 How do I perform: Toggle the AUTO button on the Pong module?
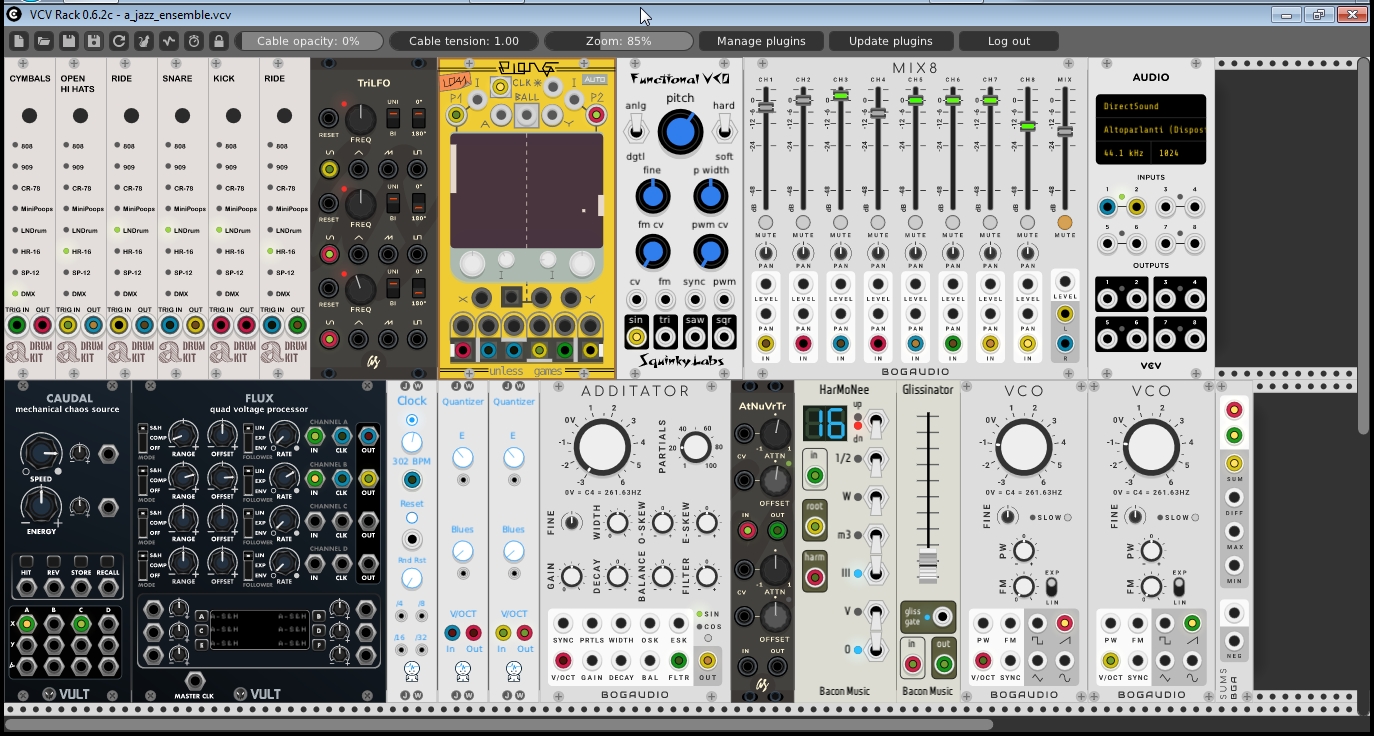[x=595, y=79]
